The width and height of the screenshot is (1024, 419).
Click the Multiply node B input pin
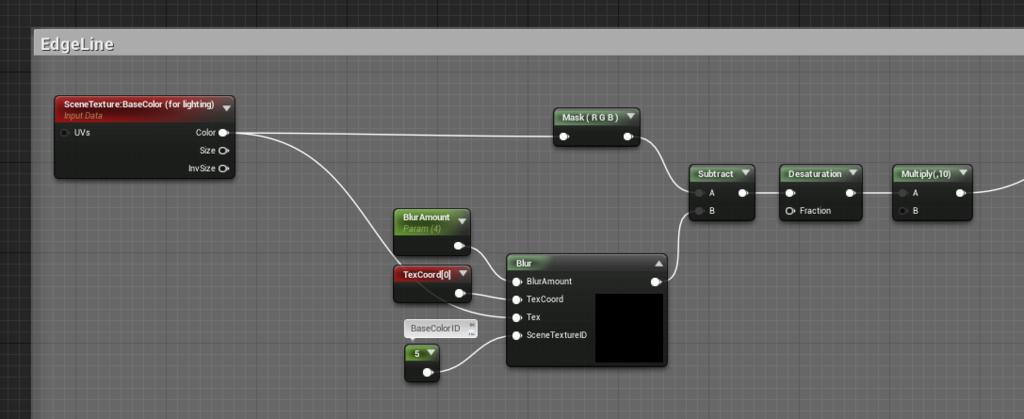tap(903, 211)
